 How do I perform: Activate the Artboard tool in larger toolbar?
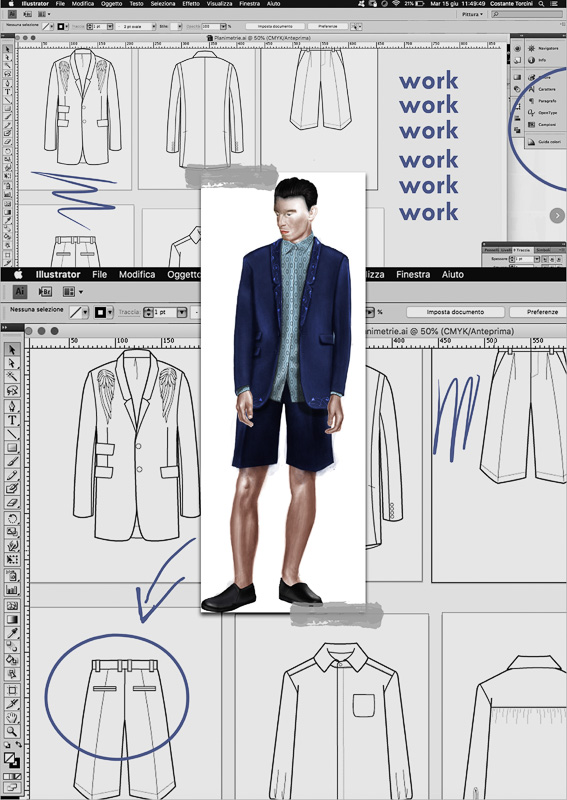point(12,690)
